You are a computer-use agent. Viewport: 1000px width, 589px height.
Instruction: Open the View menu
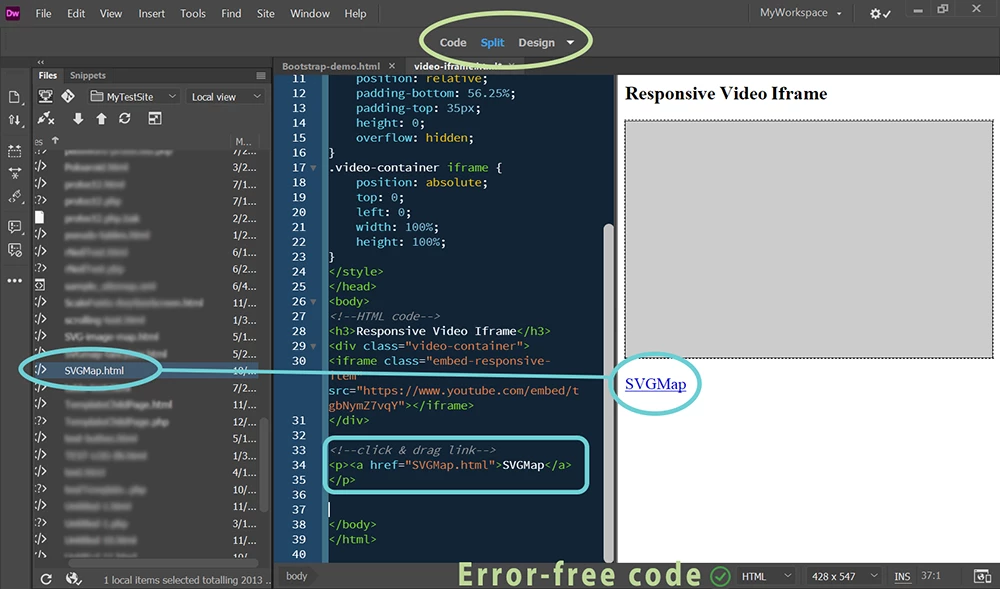(x=110, y=13)
